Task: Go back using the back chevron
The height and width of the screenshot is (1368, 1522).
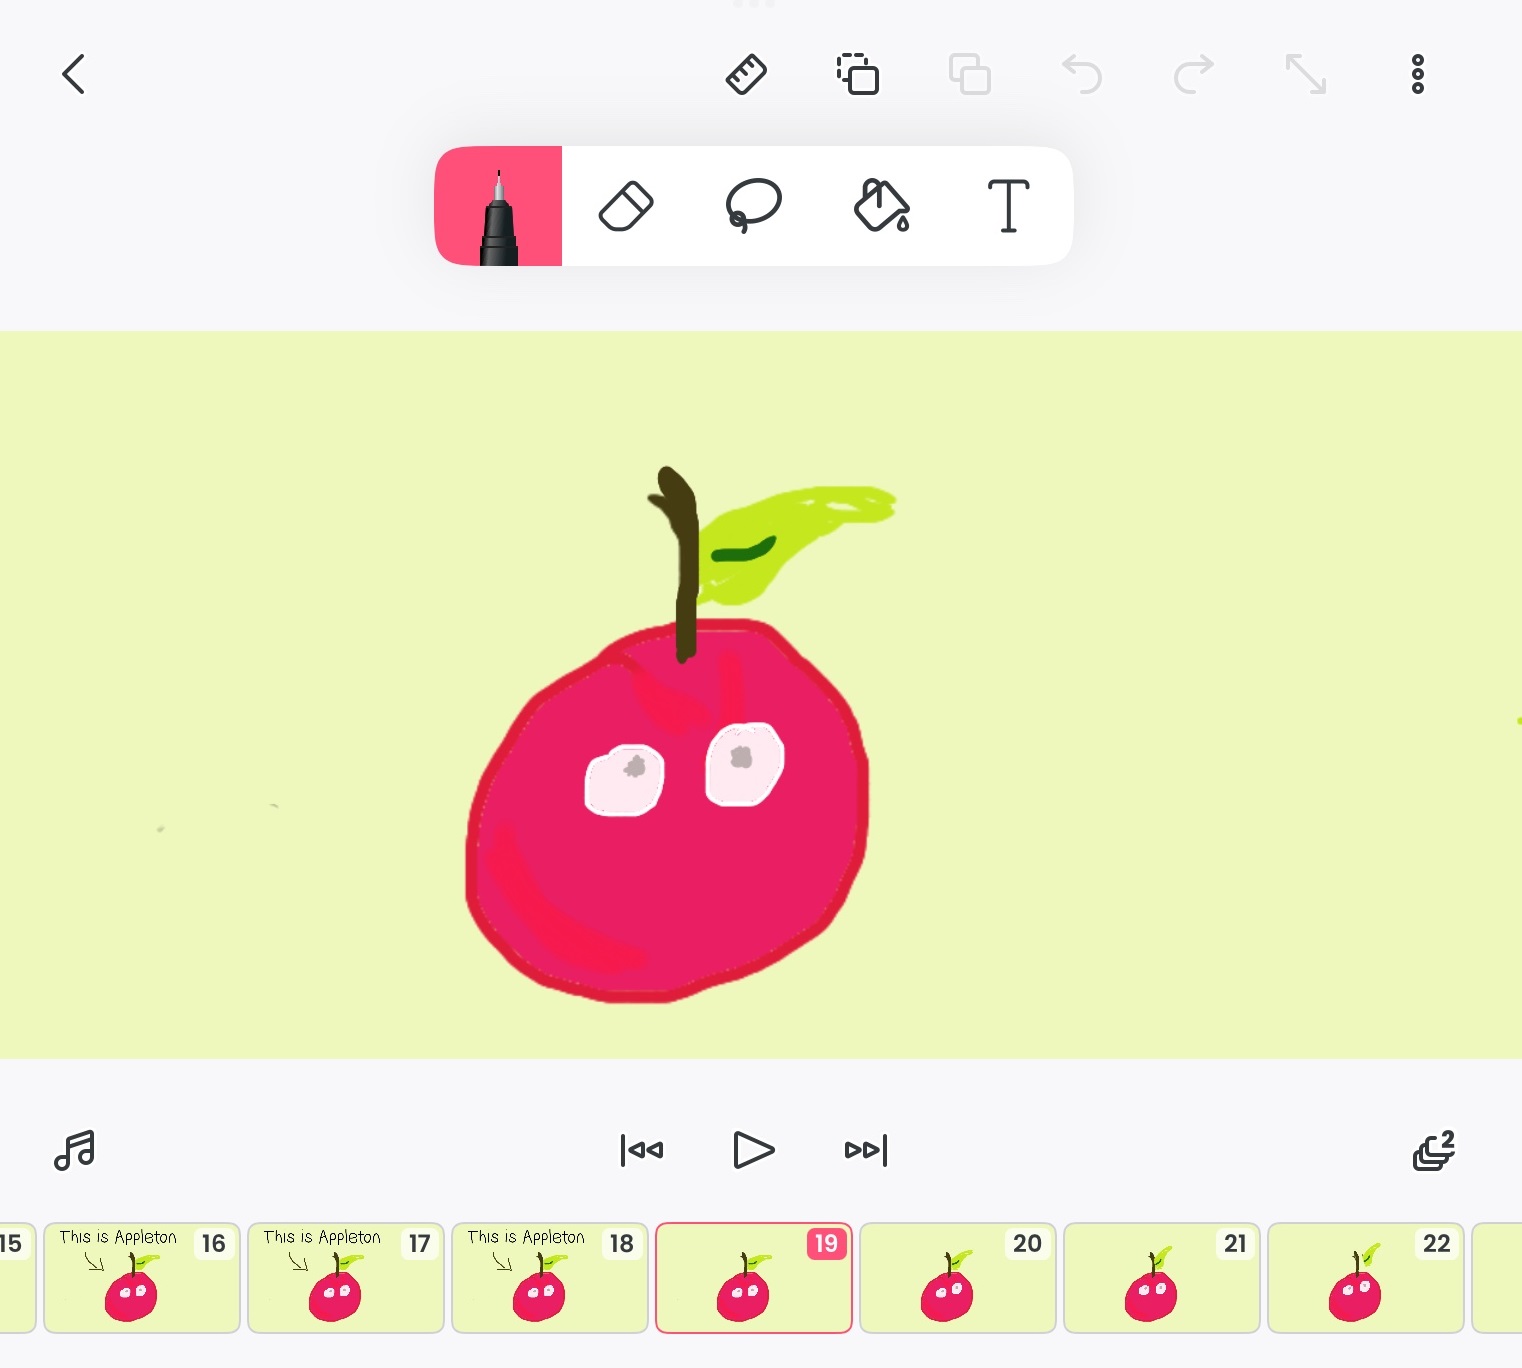Action: [x=74, y=75]
